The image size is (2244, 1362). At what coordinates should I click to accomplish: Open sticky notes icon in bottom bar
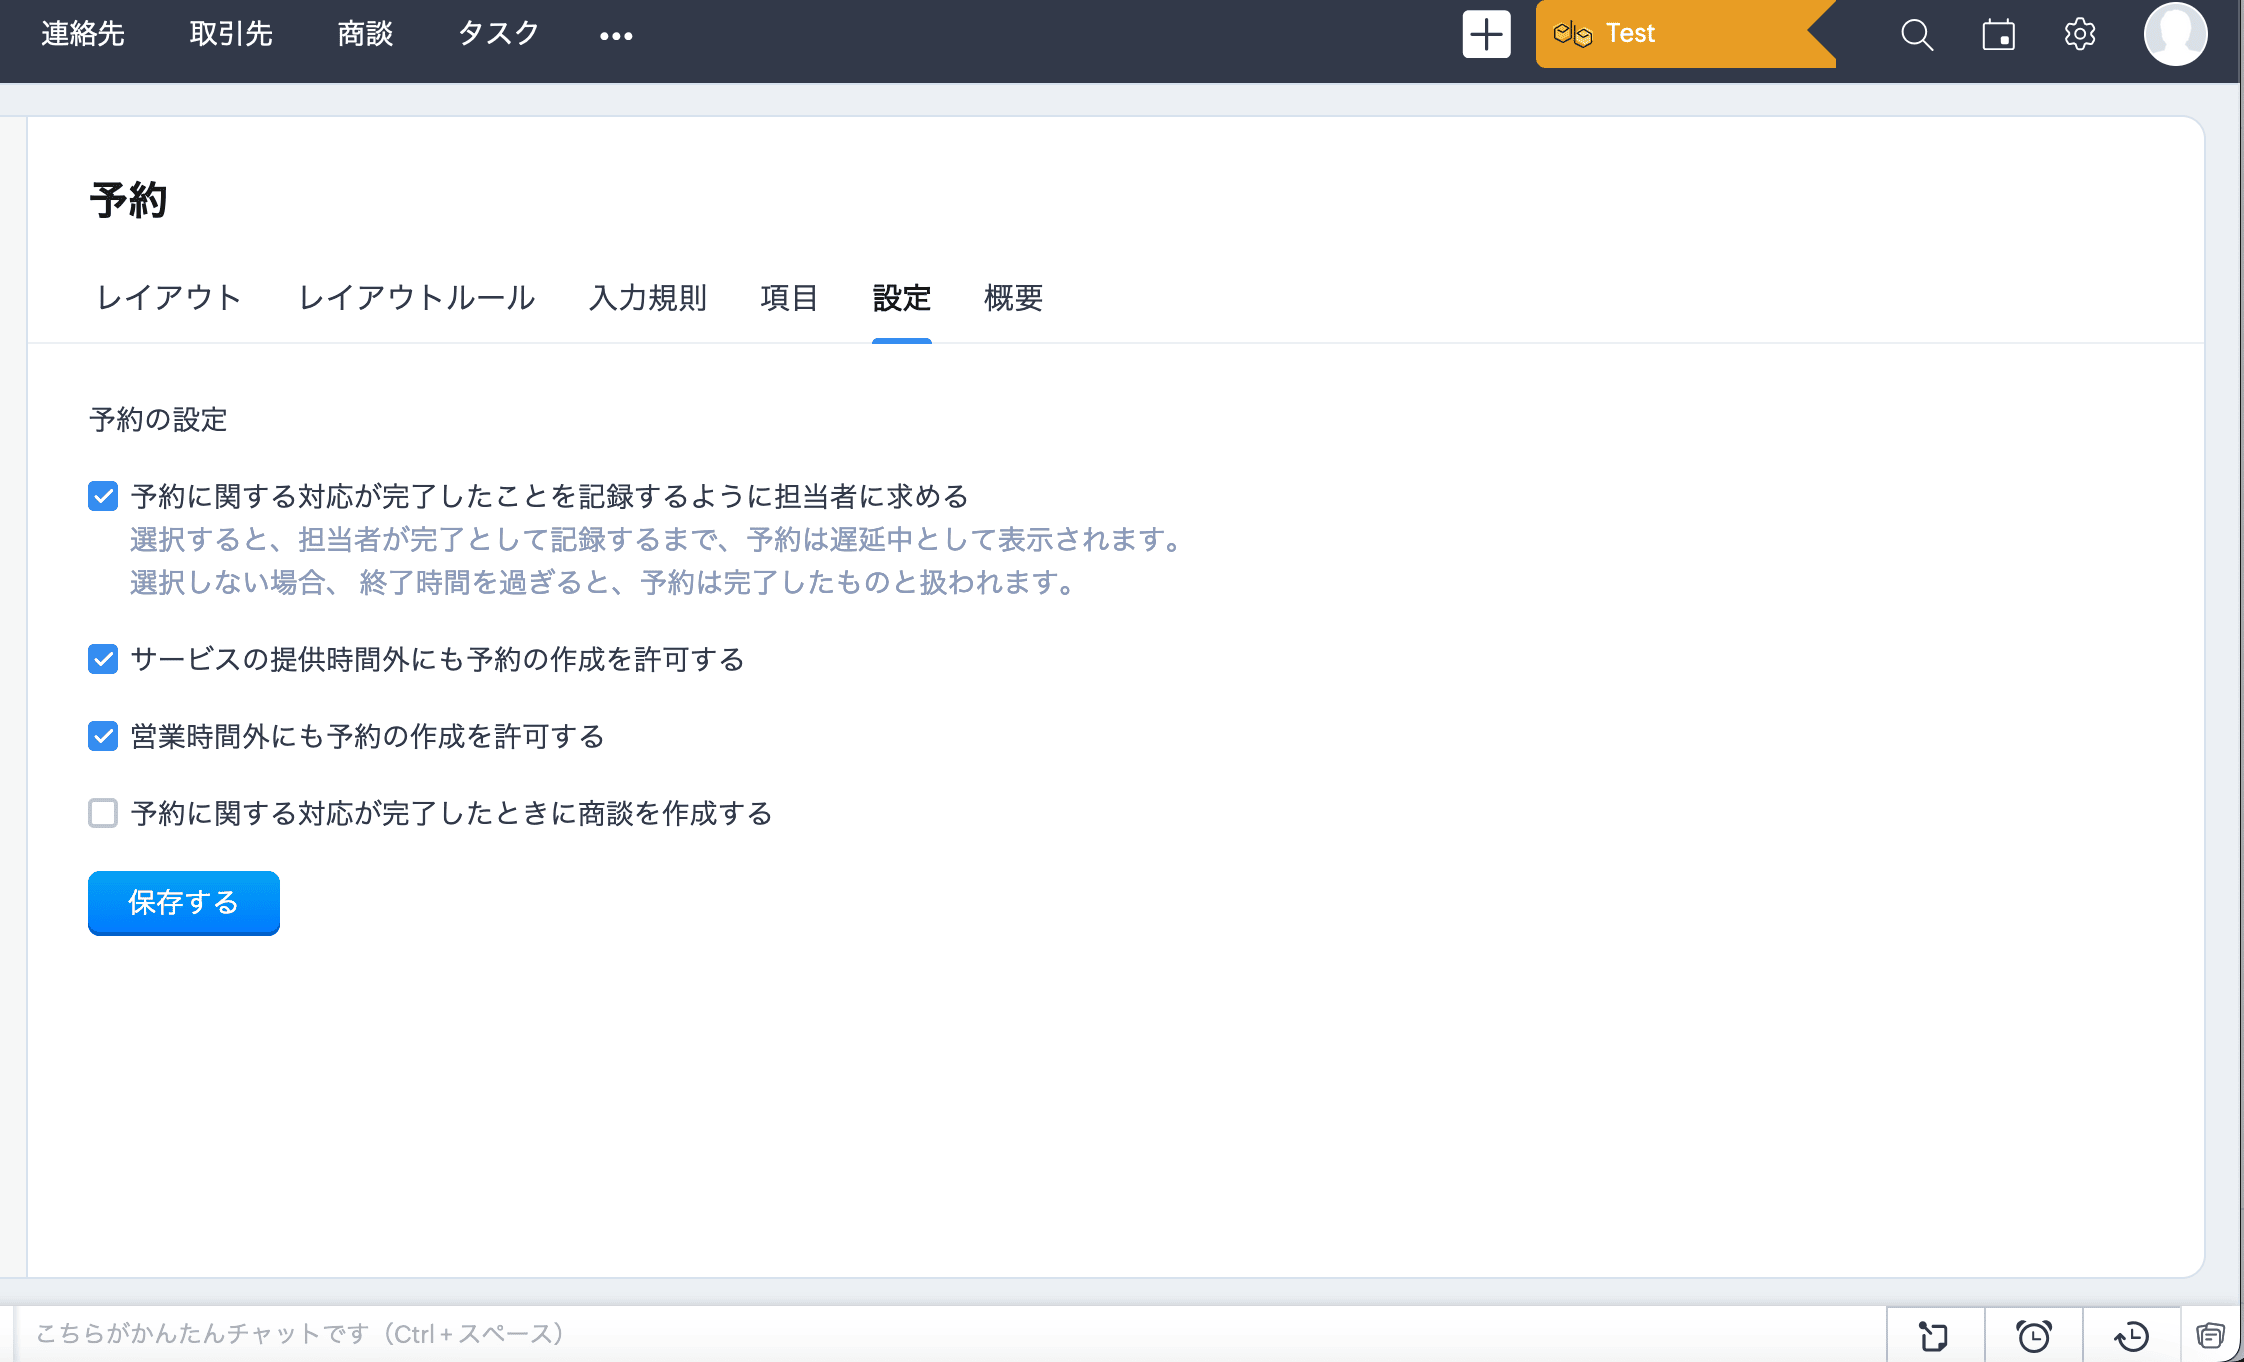point(1934,1336)
